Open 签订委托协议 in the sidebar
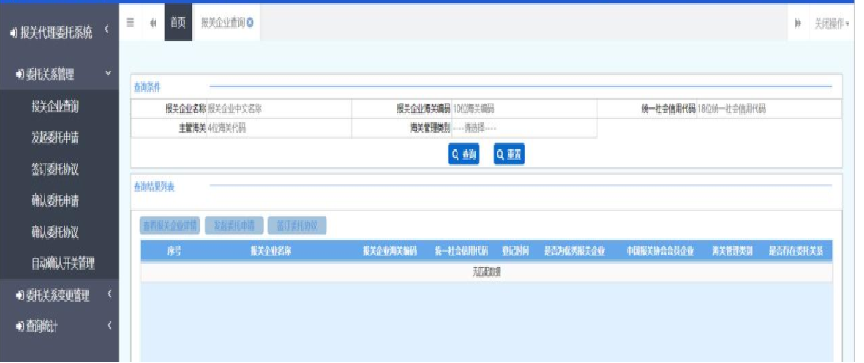Image resolution: width=864 pixels, height=363 pixels. [55, 170]
